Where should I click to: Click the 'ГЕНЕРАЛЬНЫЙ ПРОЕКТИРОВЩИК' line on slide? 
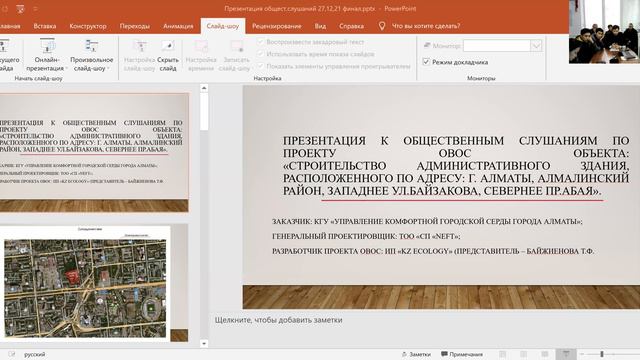[366, 236]
